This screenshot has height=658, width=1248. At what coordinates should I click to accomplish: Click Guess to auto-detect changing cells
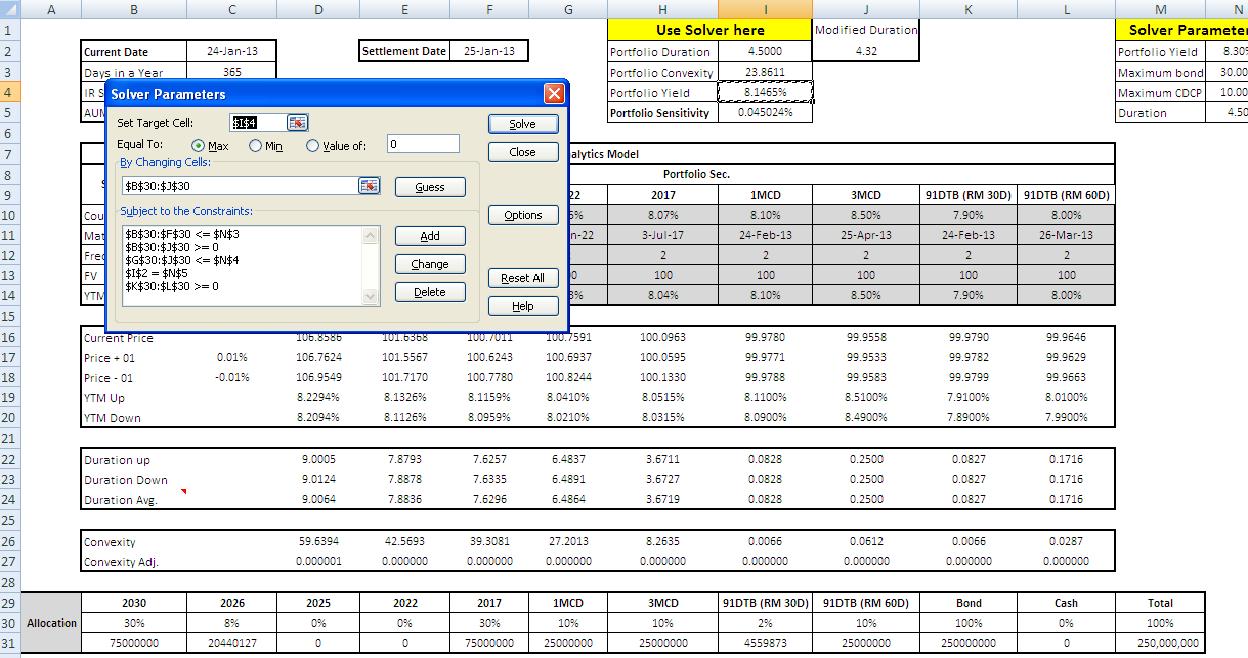[x=430, y=187]
